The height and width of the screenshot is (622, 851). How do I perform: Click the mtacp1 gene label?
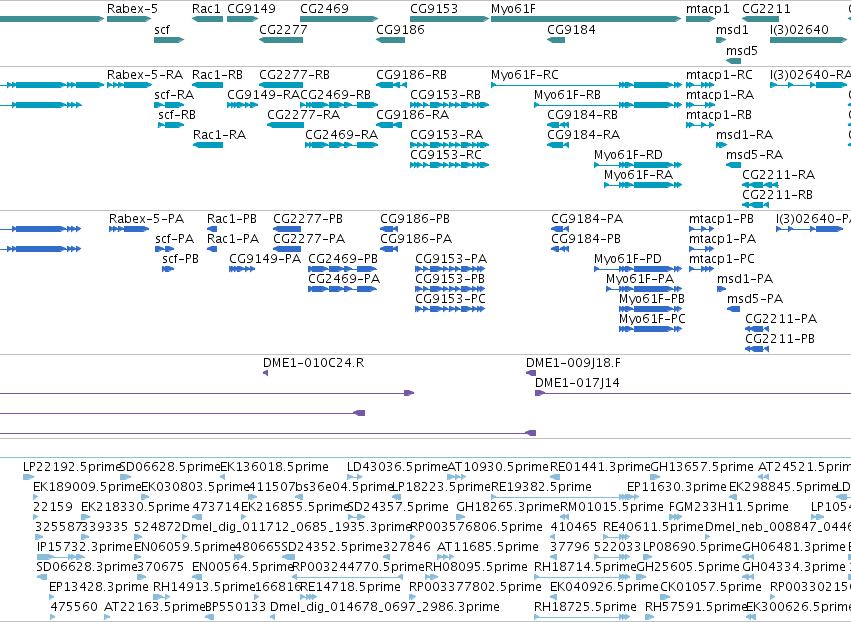click(x=708, y=9)
